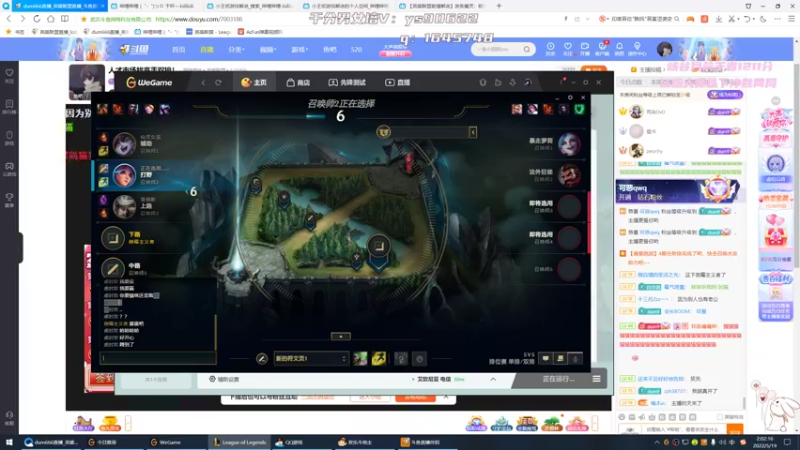Edit the rune page pencil icon
Viewport: 800px width, 450px height.
coord(262,359)
